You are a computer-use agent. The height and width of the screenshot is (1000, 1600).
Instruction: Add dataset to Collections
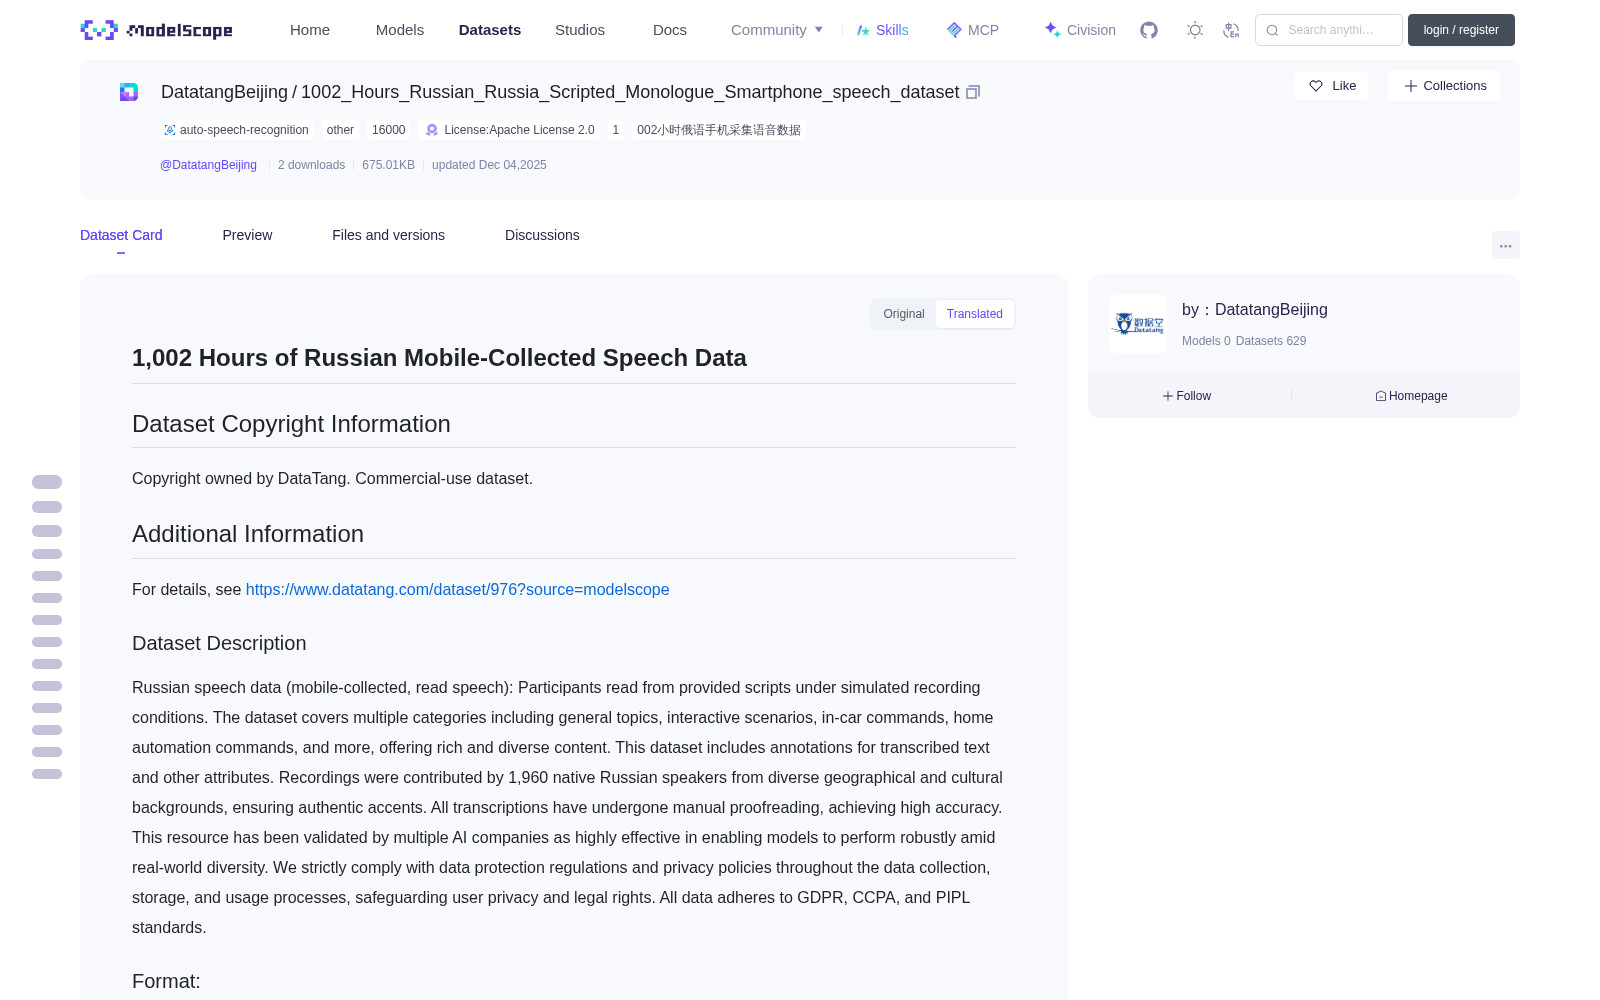coord(1444,86)
